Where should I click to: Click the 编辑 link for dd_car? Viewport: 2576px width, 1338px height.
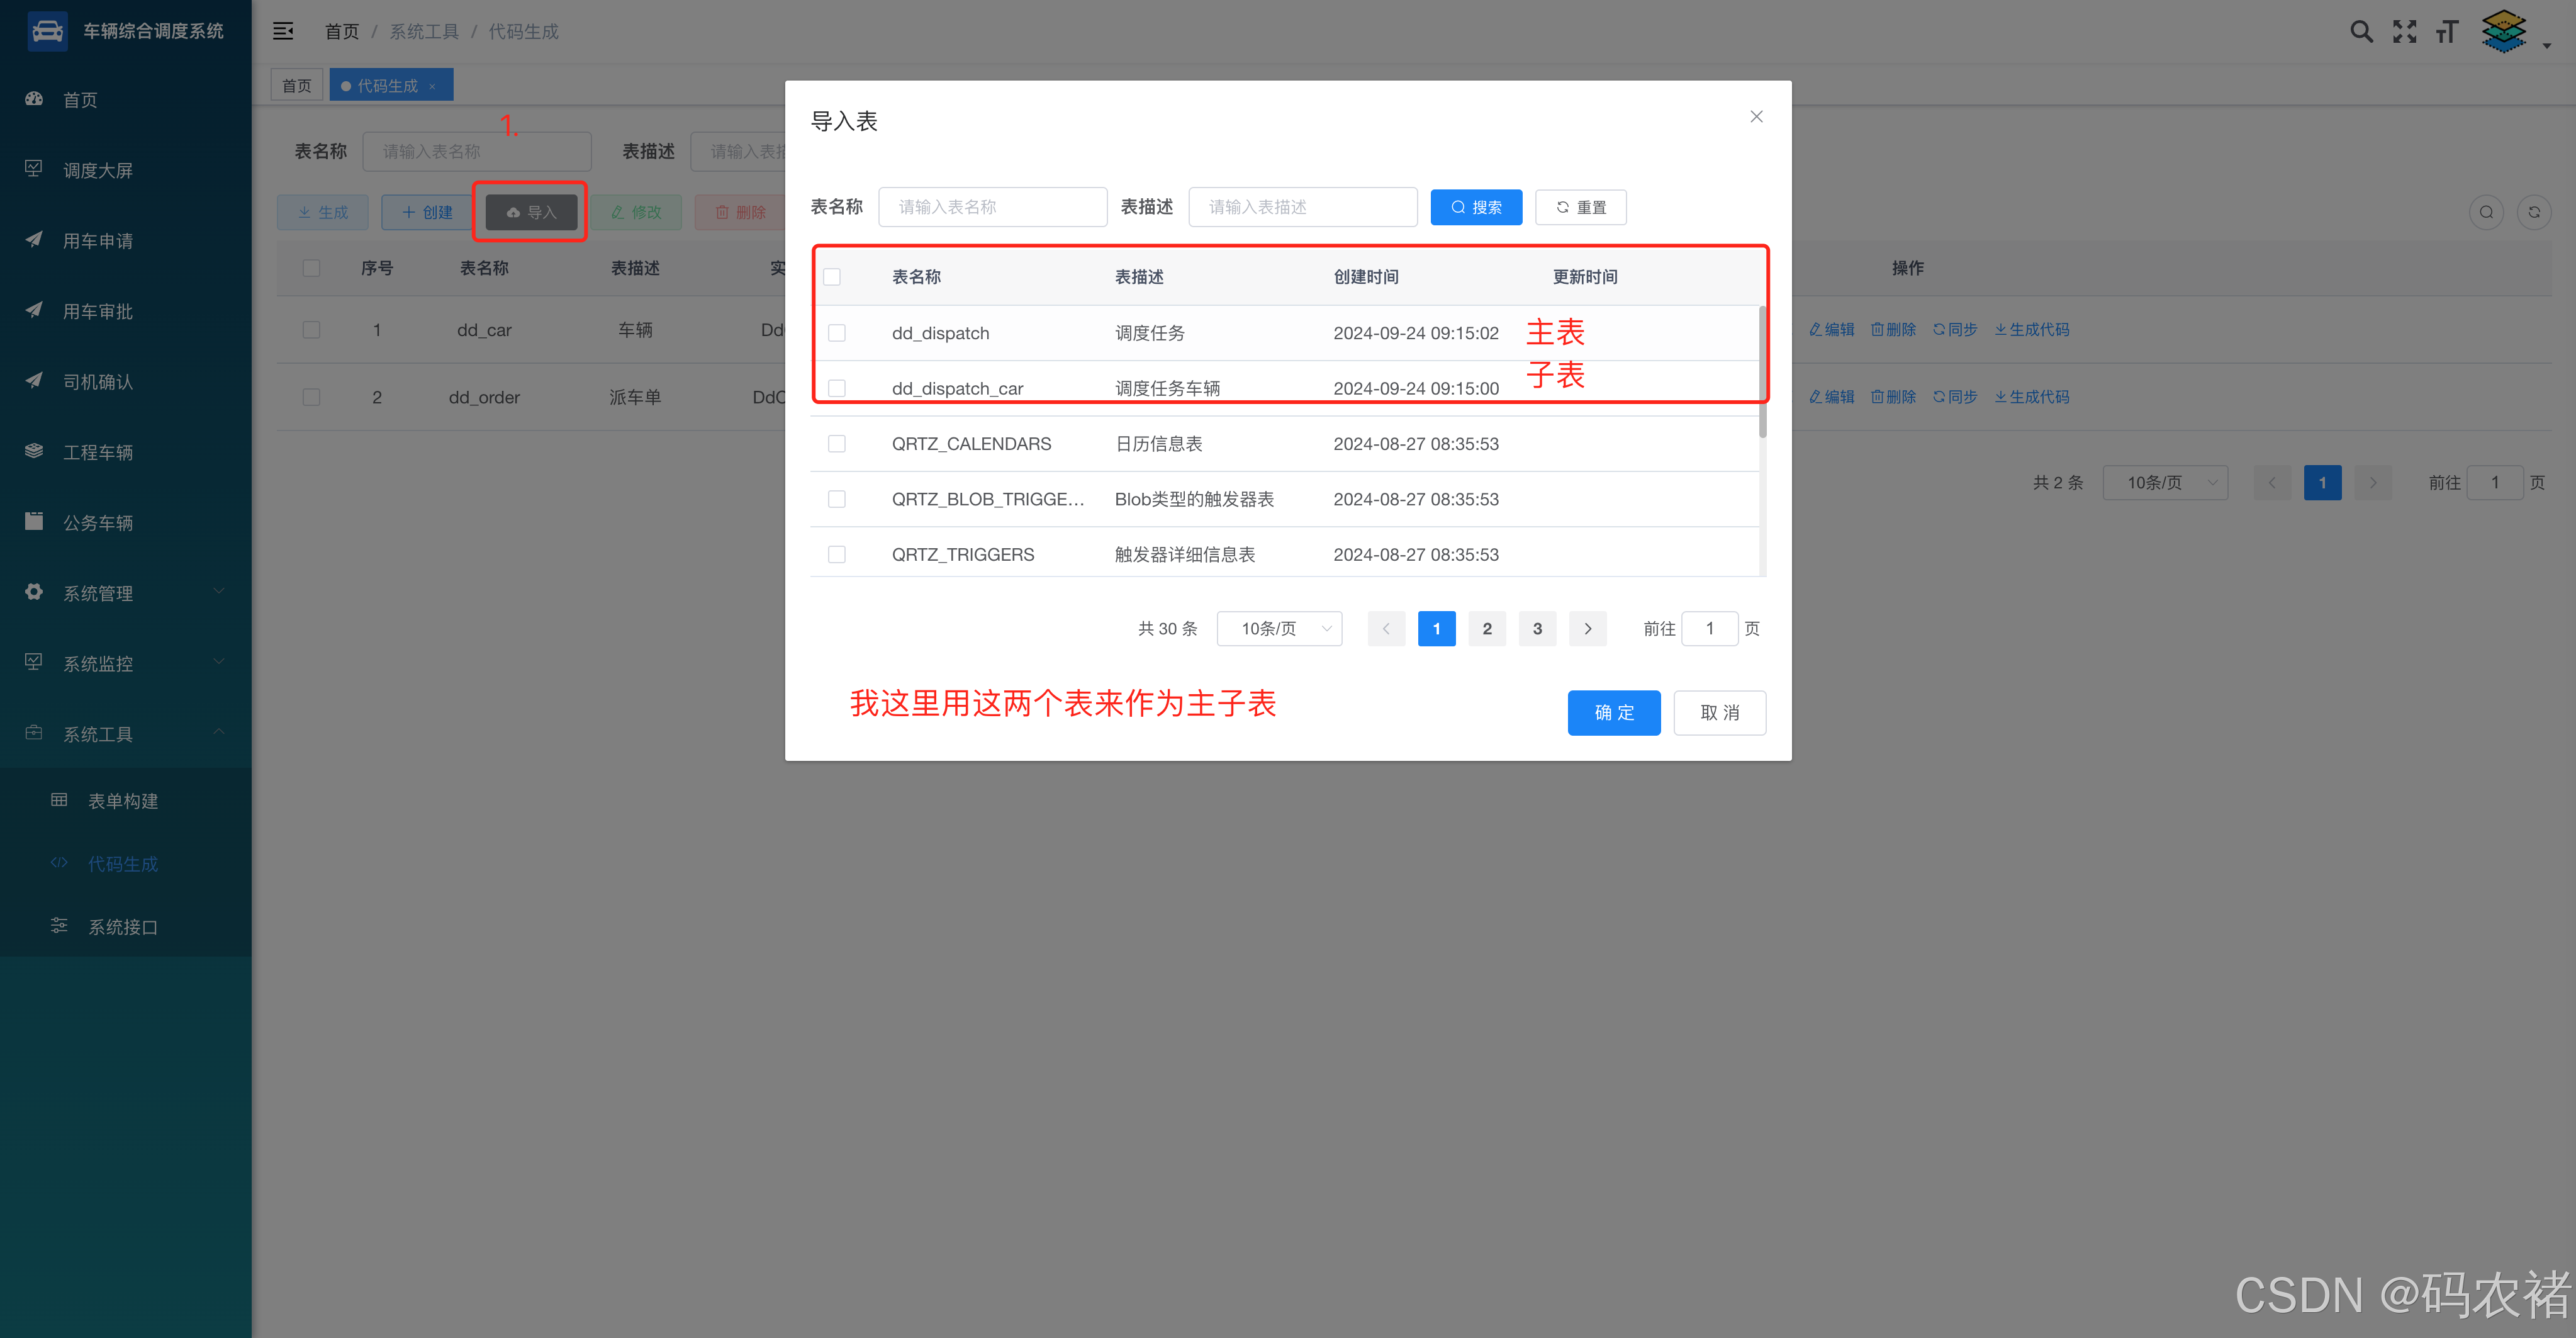(1832, 330)
